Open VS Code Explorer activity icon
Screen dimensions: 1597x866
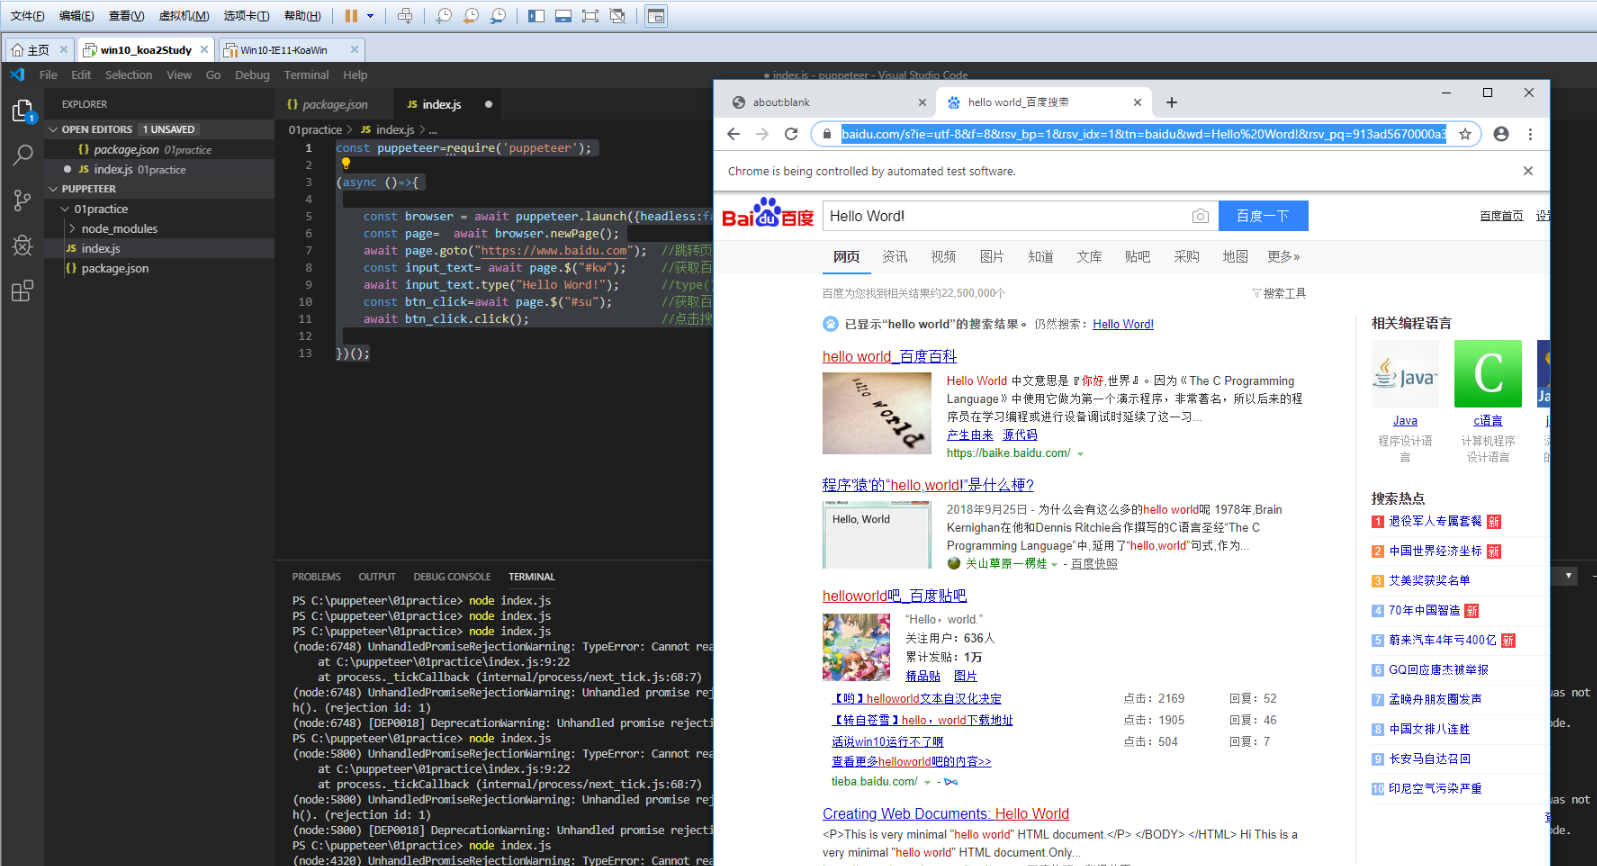coord(22,111)
